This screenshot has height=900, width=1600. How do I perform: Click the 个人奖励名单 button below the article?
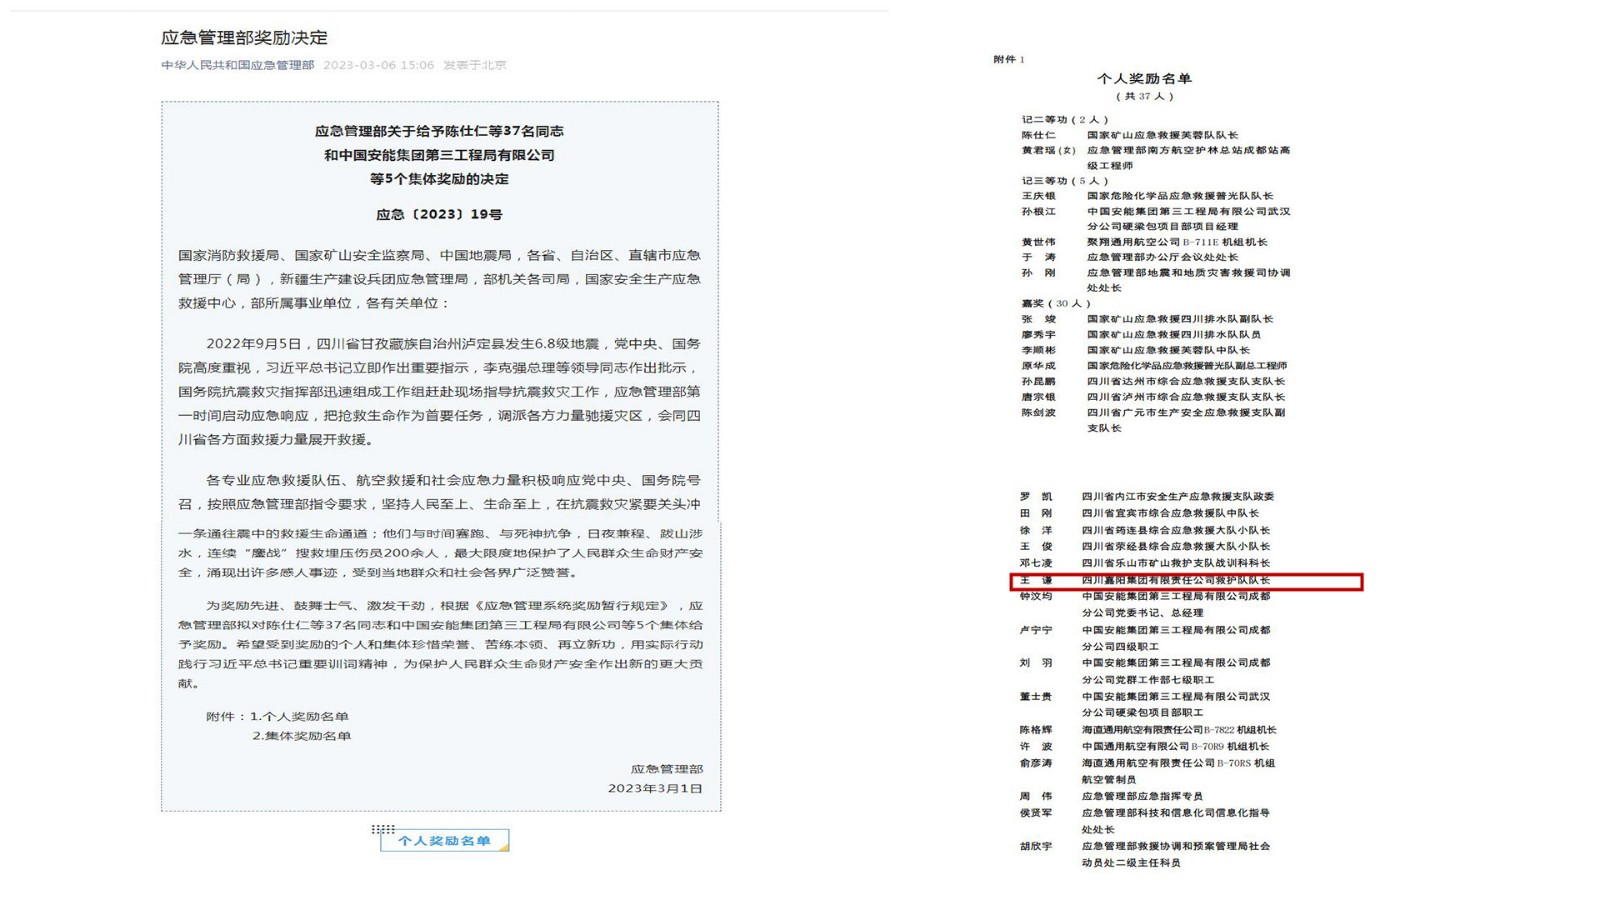tap(444, 841)
